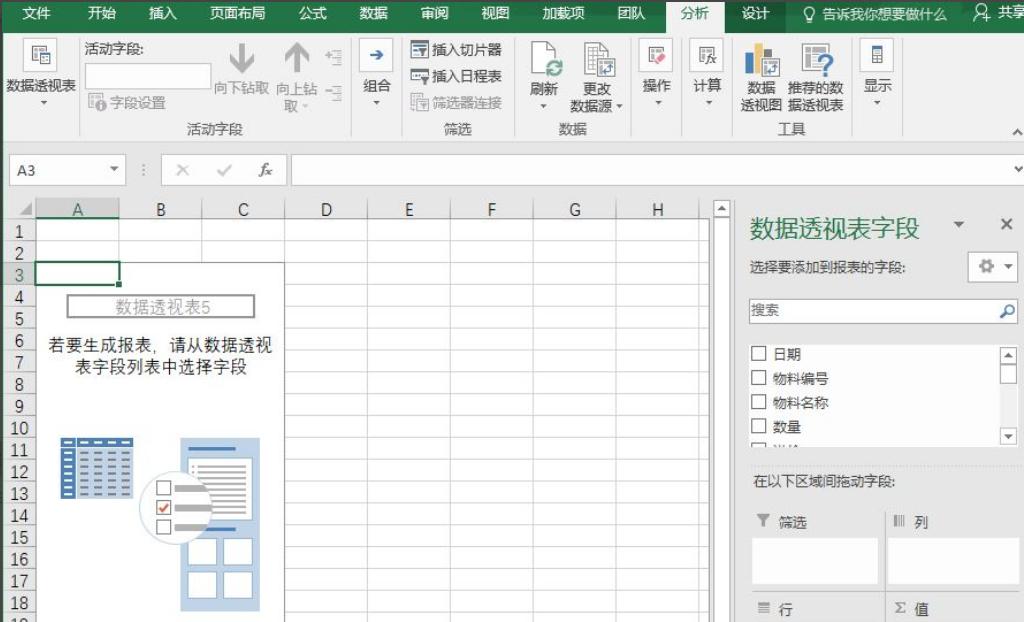Click the select-all corner of the sheet

click(x=25, y=209)
